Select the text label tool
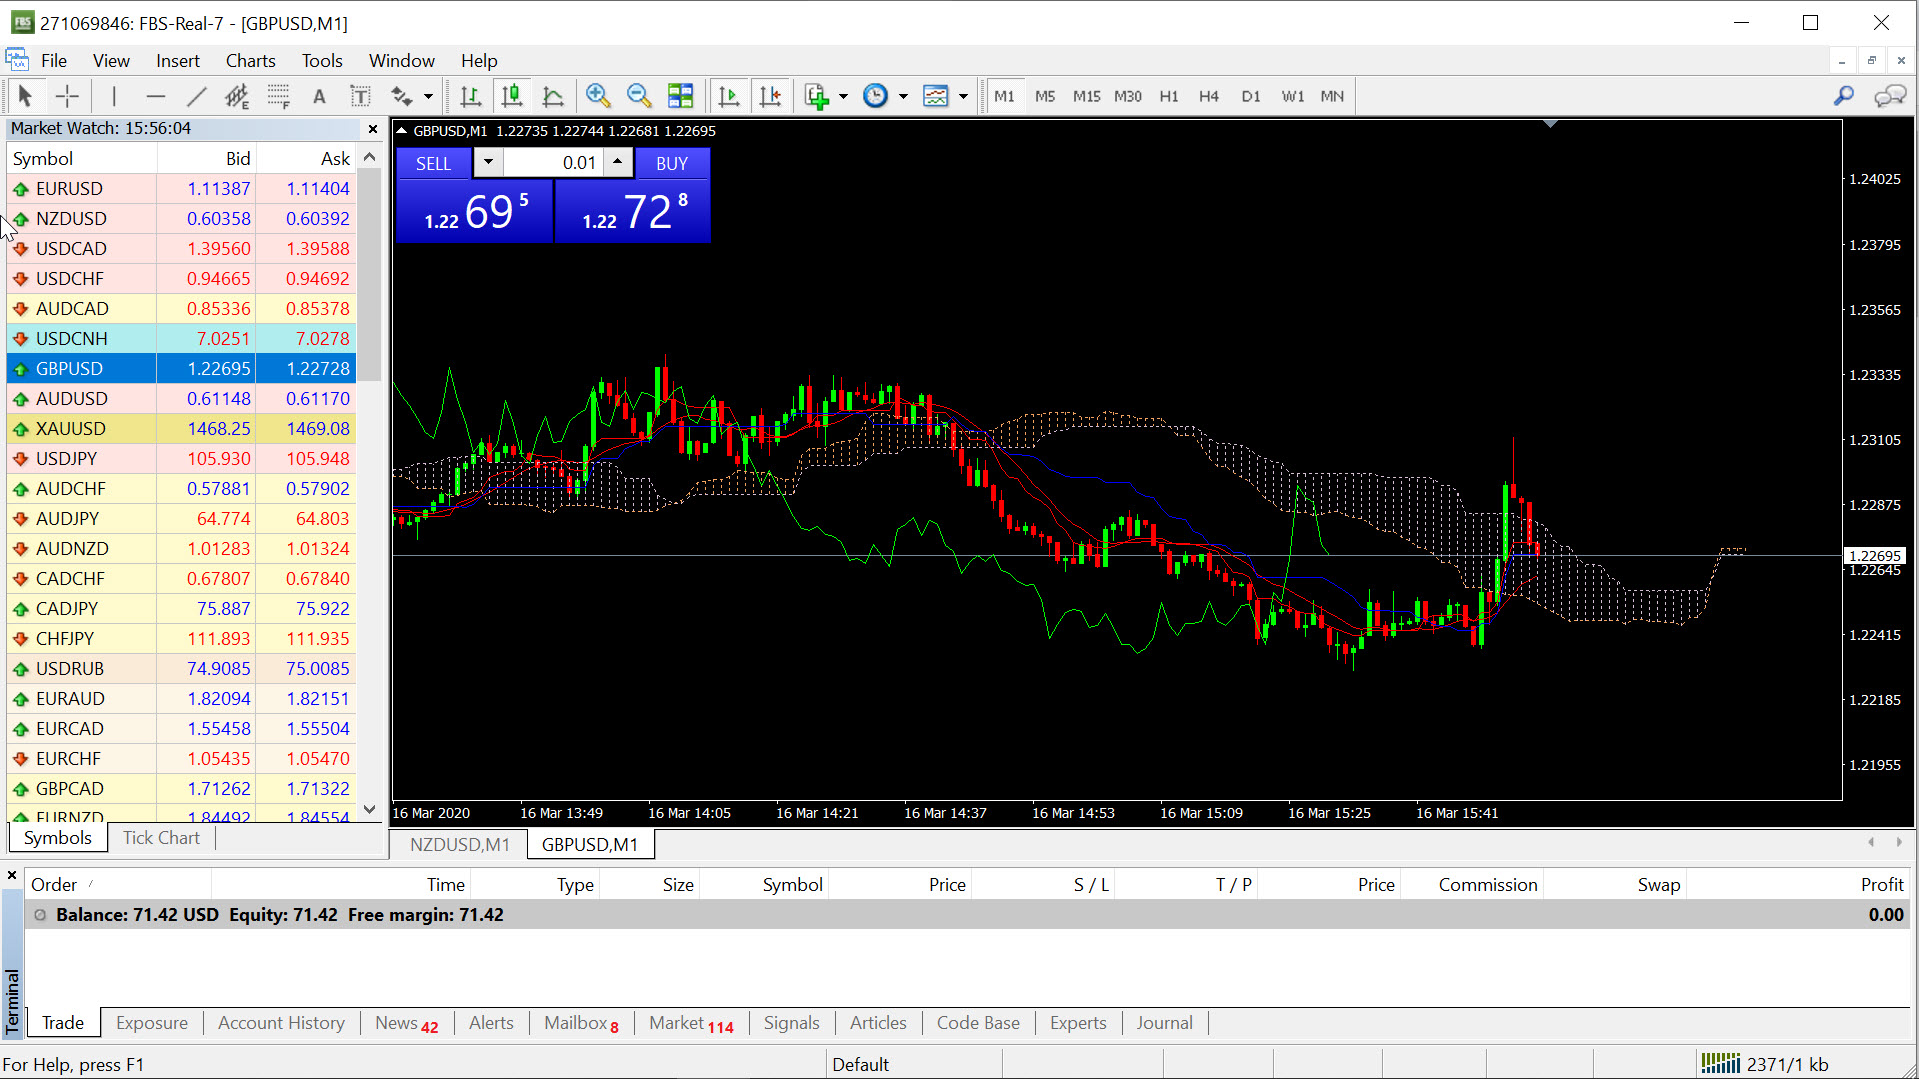Viewport: 1919px width, 1079px height. click(360, 96)
